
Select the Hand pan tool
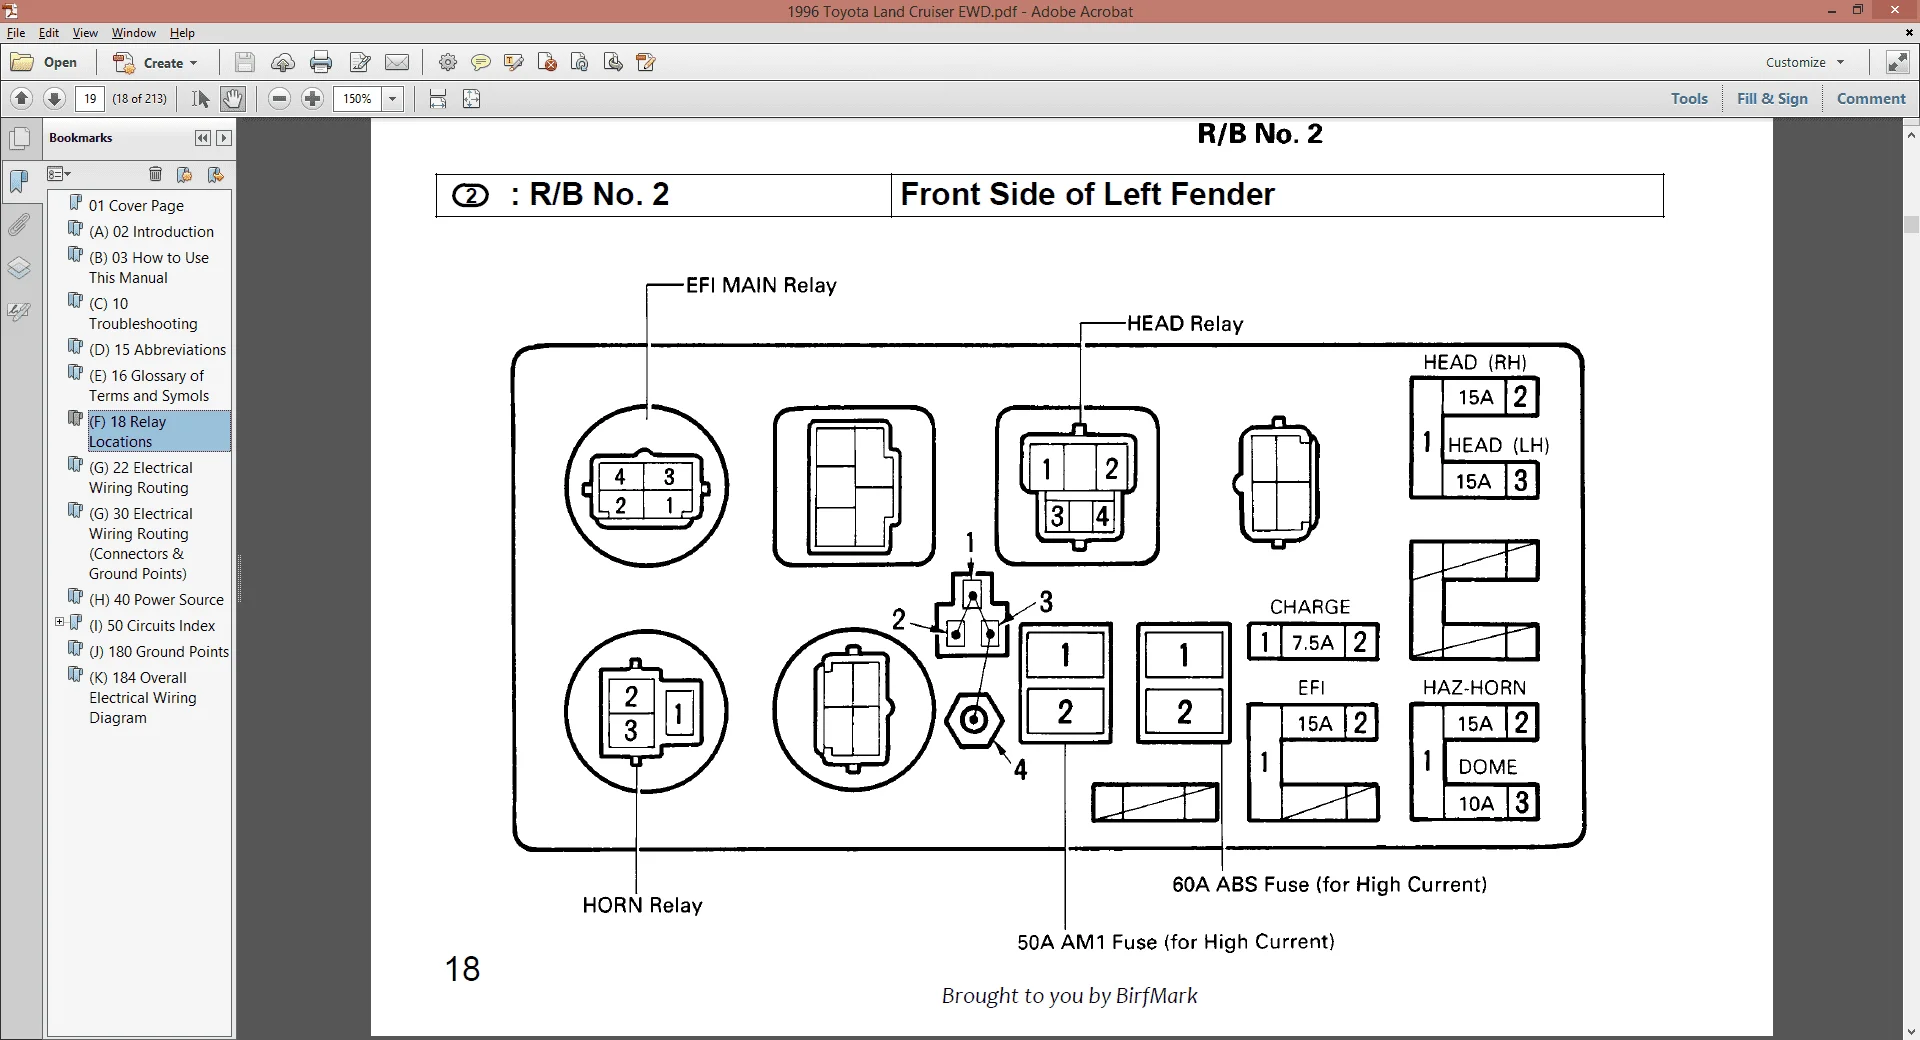click(x=232, y=99)
